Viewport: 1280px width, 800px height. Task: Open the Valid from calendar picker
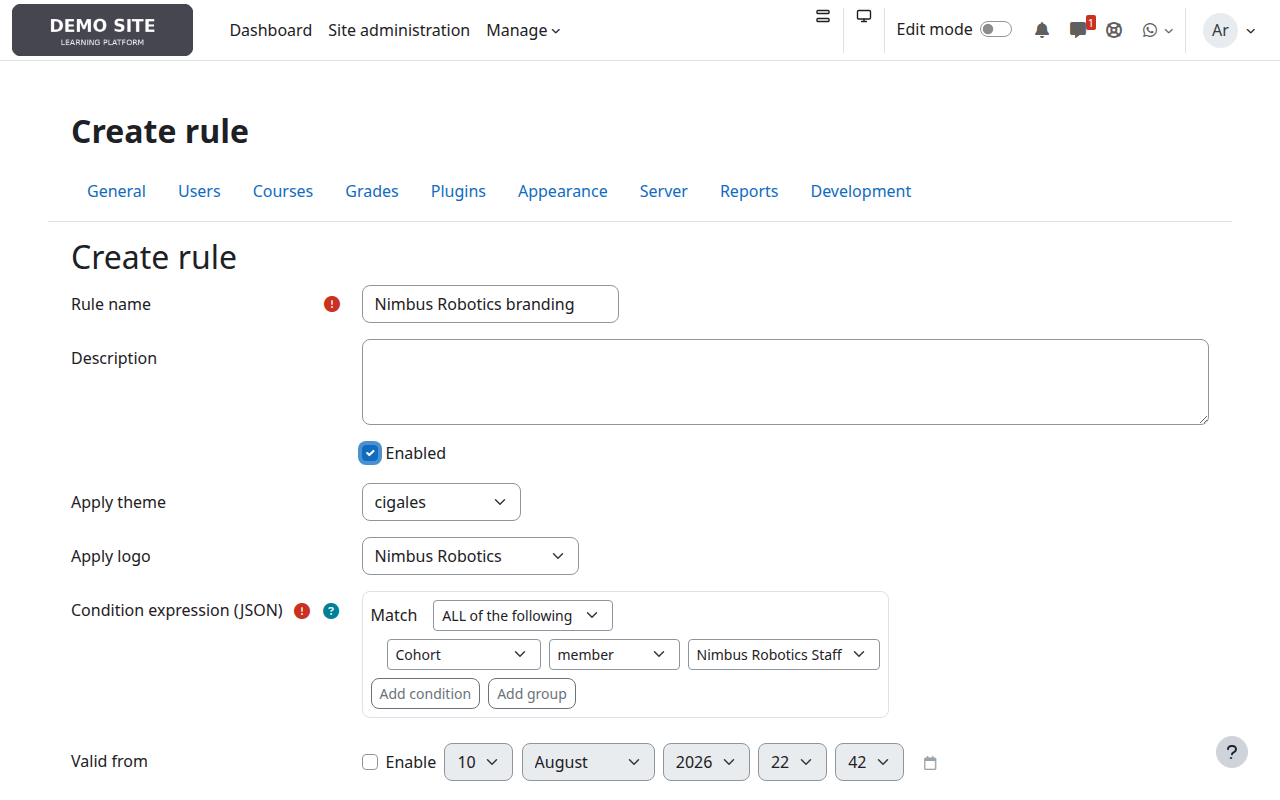(x=930, y=763)
